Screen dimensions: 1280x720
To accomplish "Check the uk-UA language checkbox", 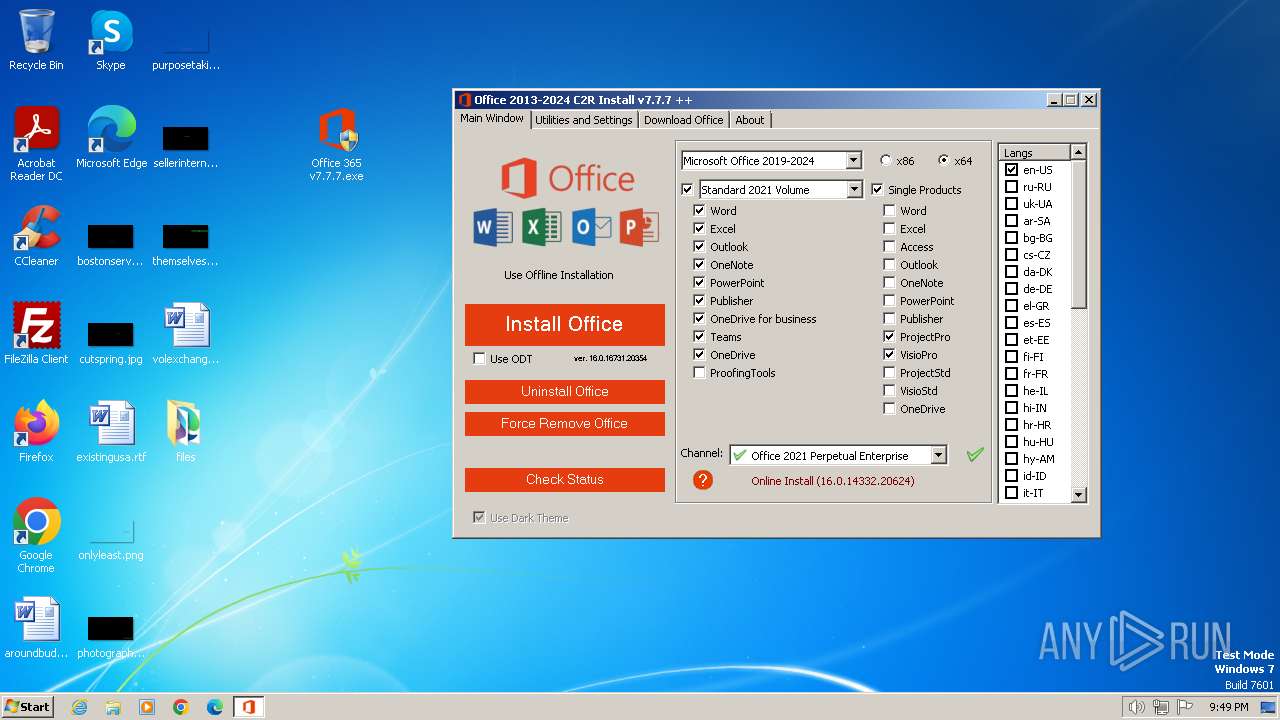I will click(1012, 204).
